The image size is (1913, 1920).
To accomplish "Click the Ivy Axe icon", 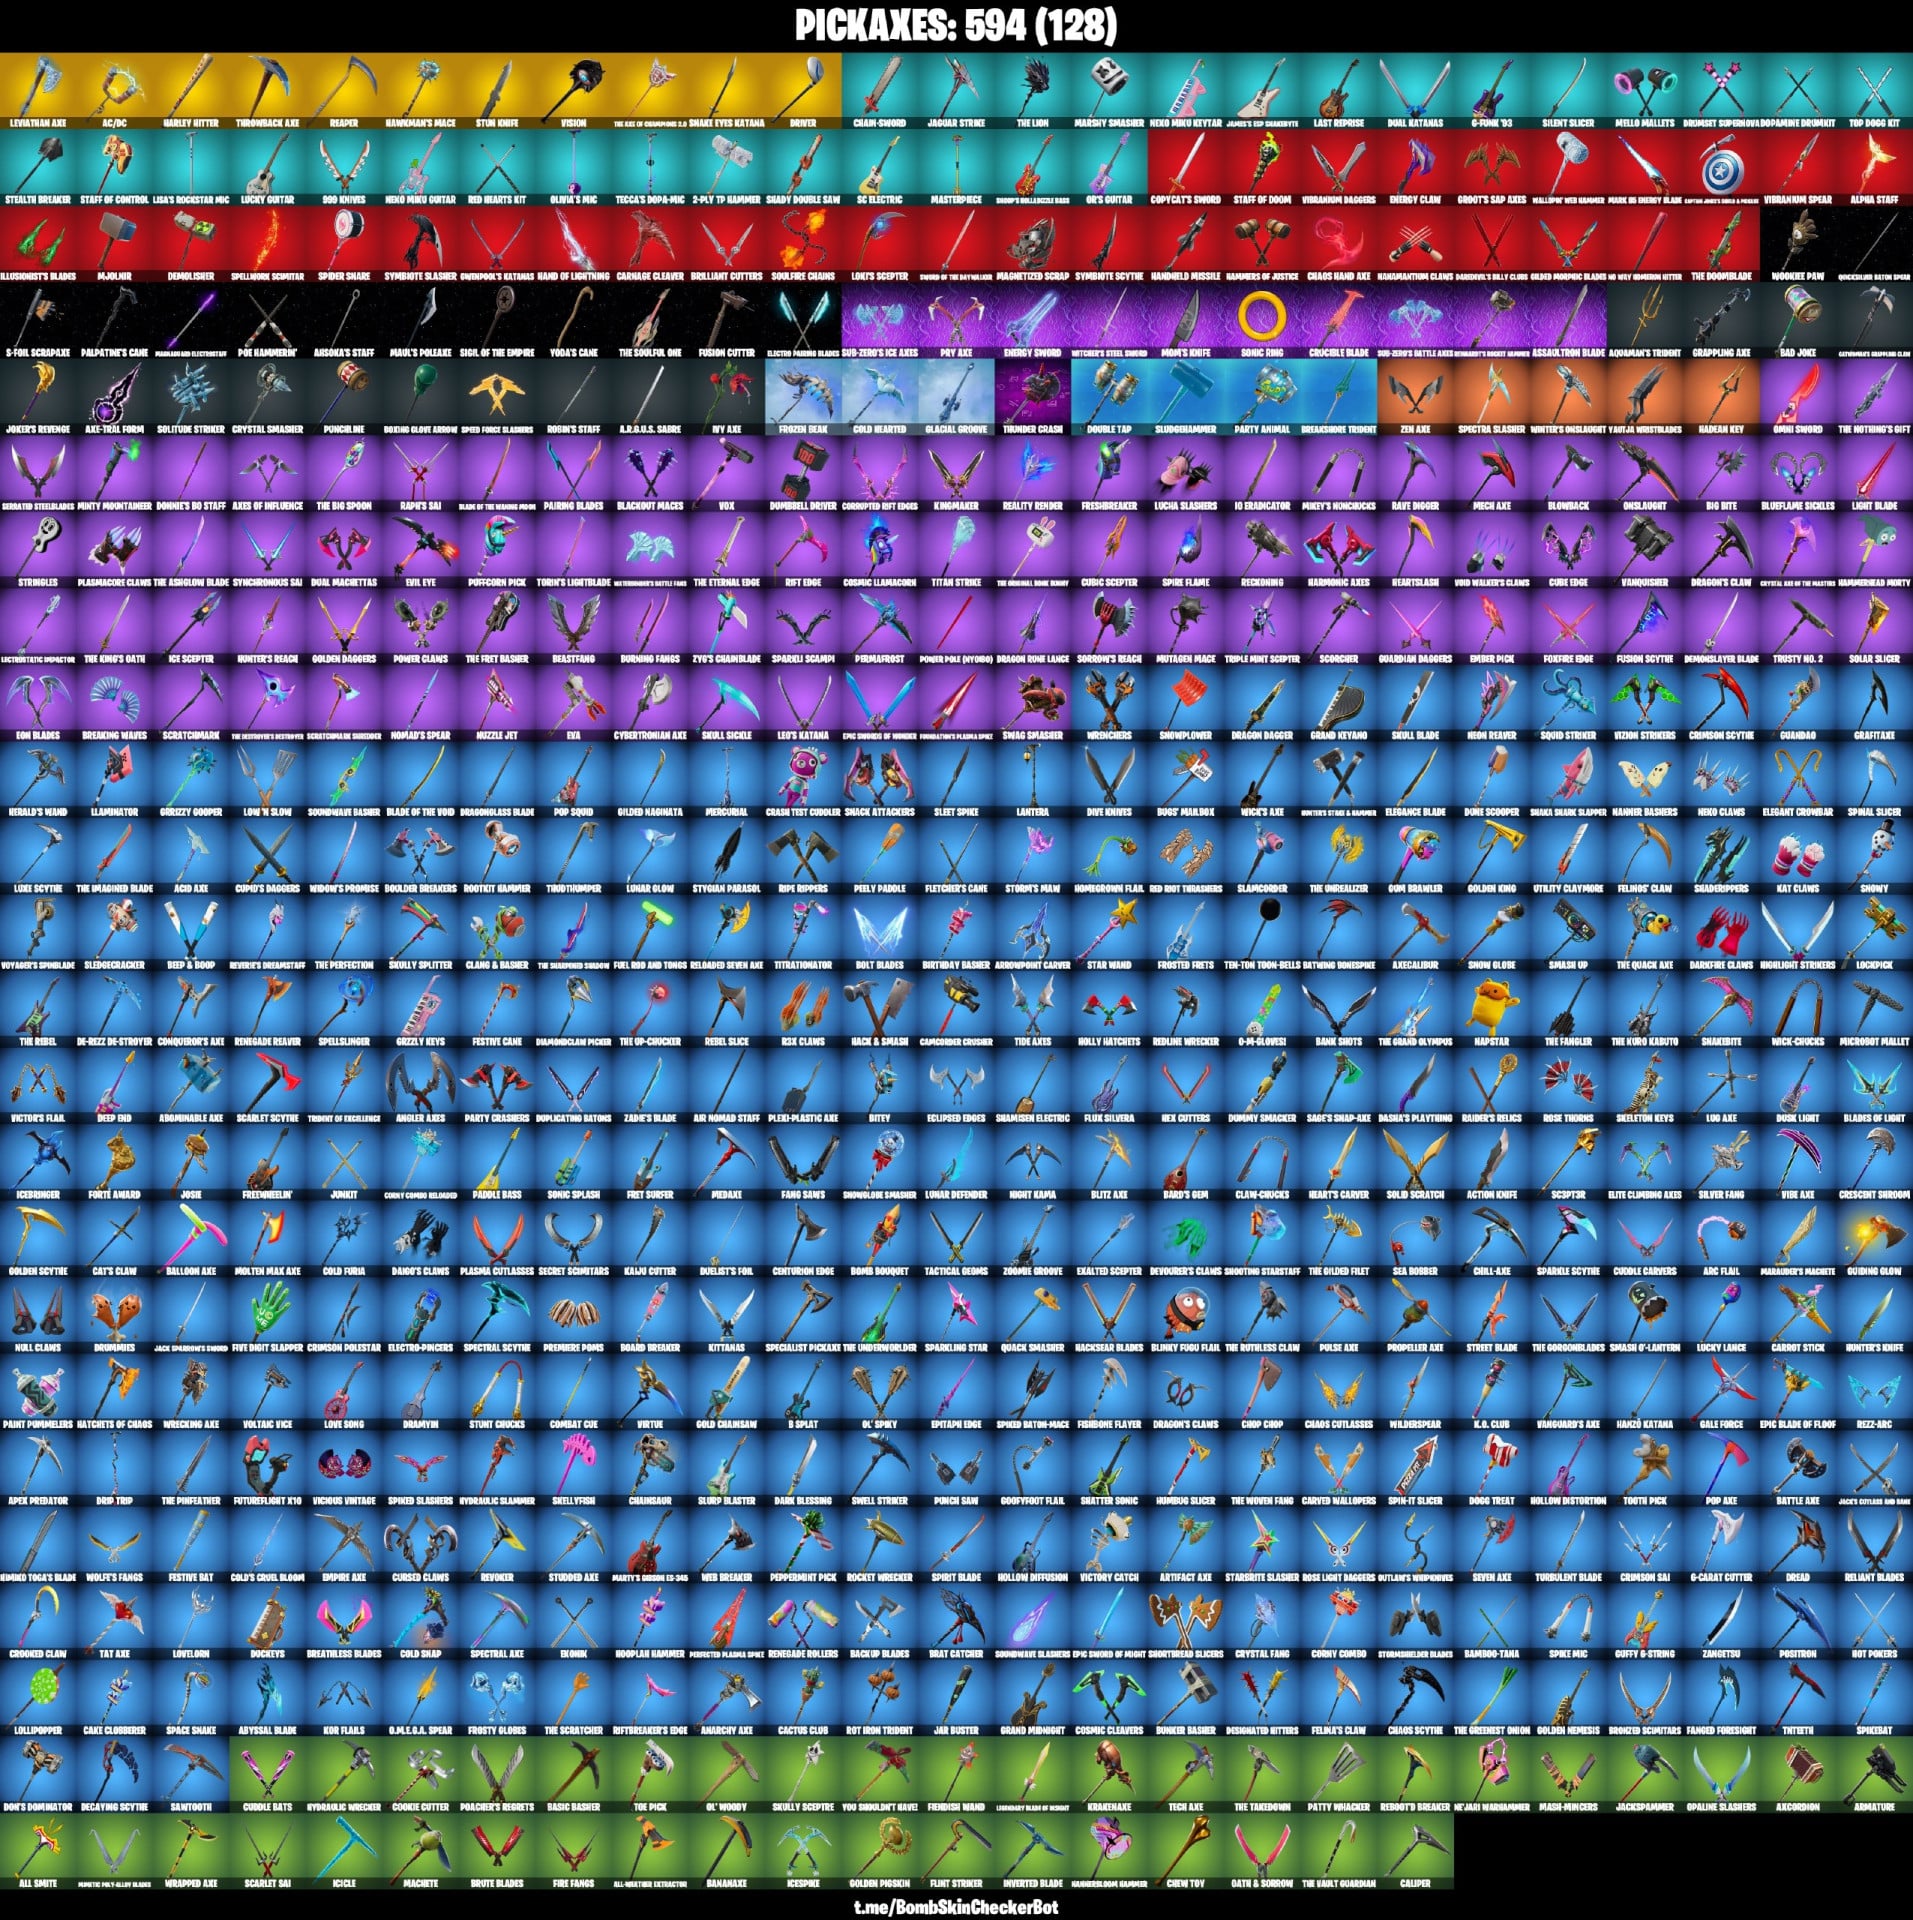I will point(727,398).
